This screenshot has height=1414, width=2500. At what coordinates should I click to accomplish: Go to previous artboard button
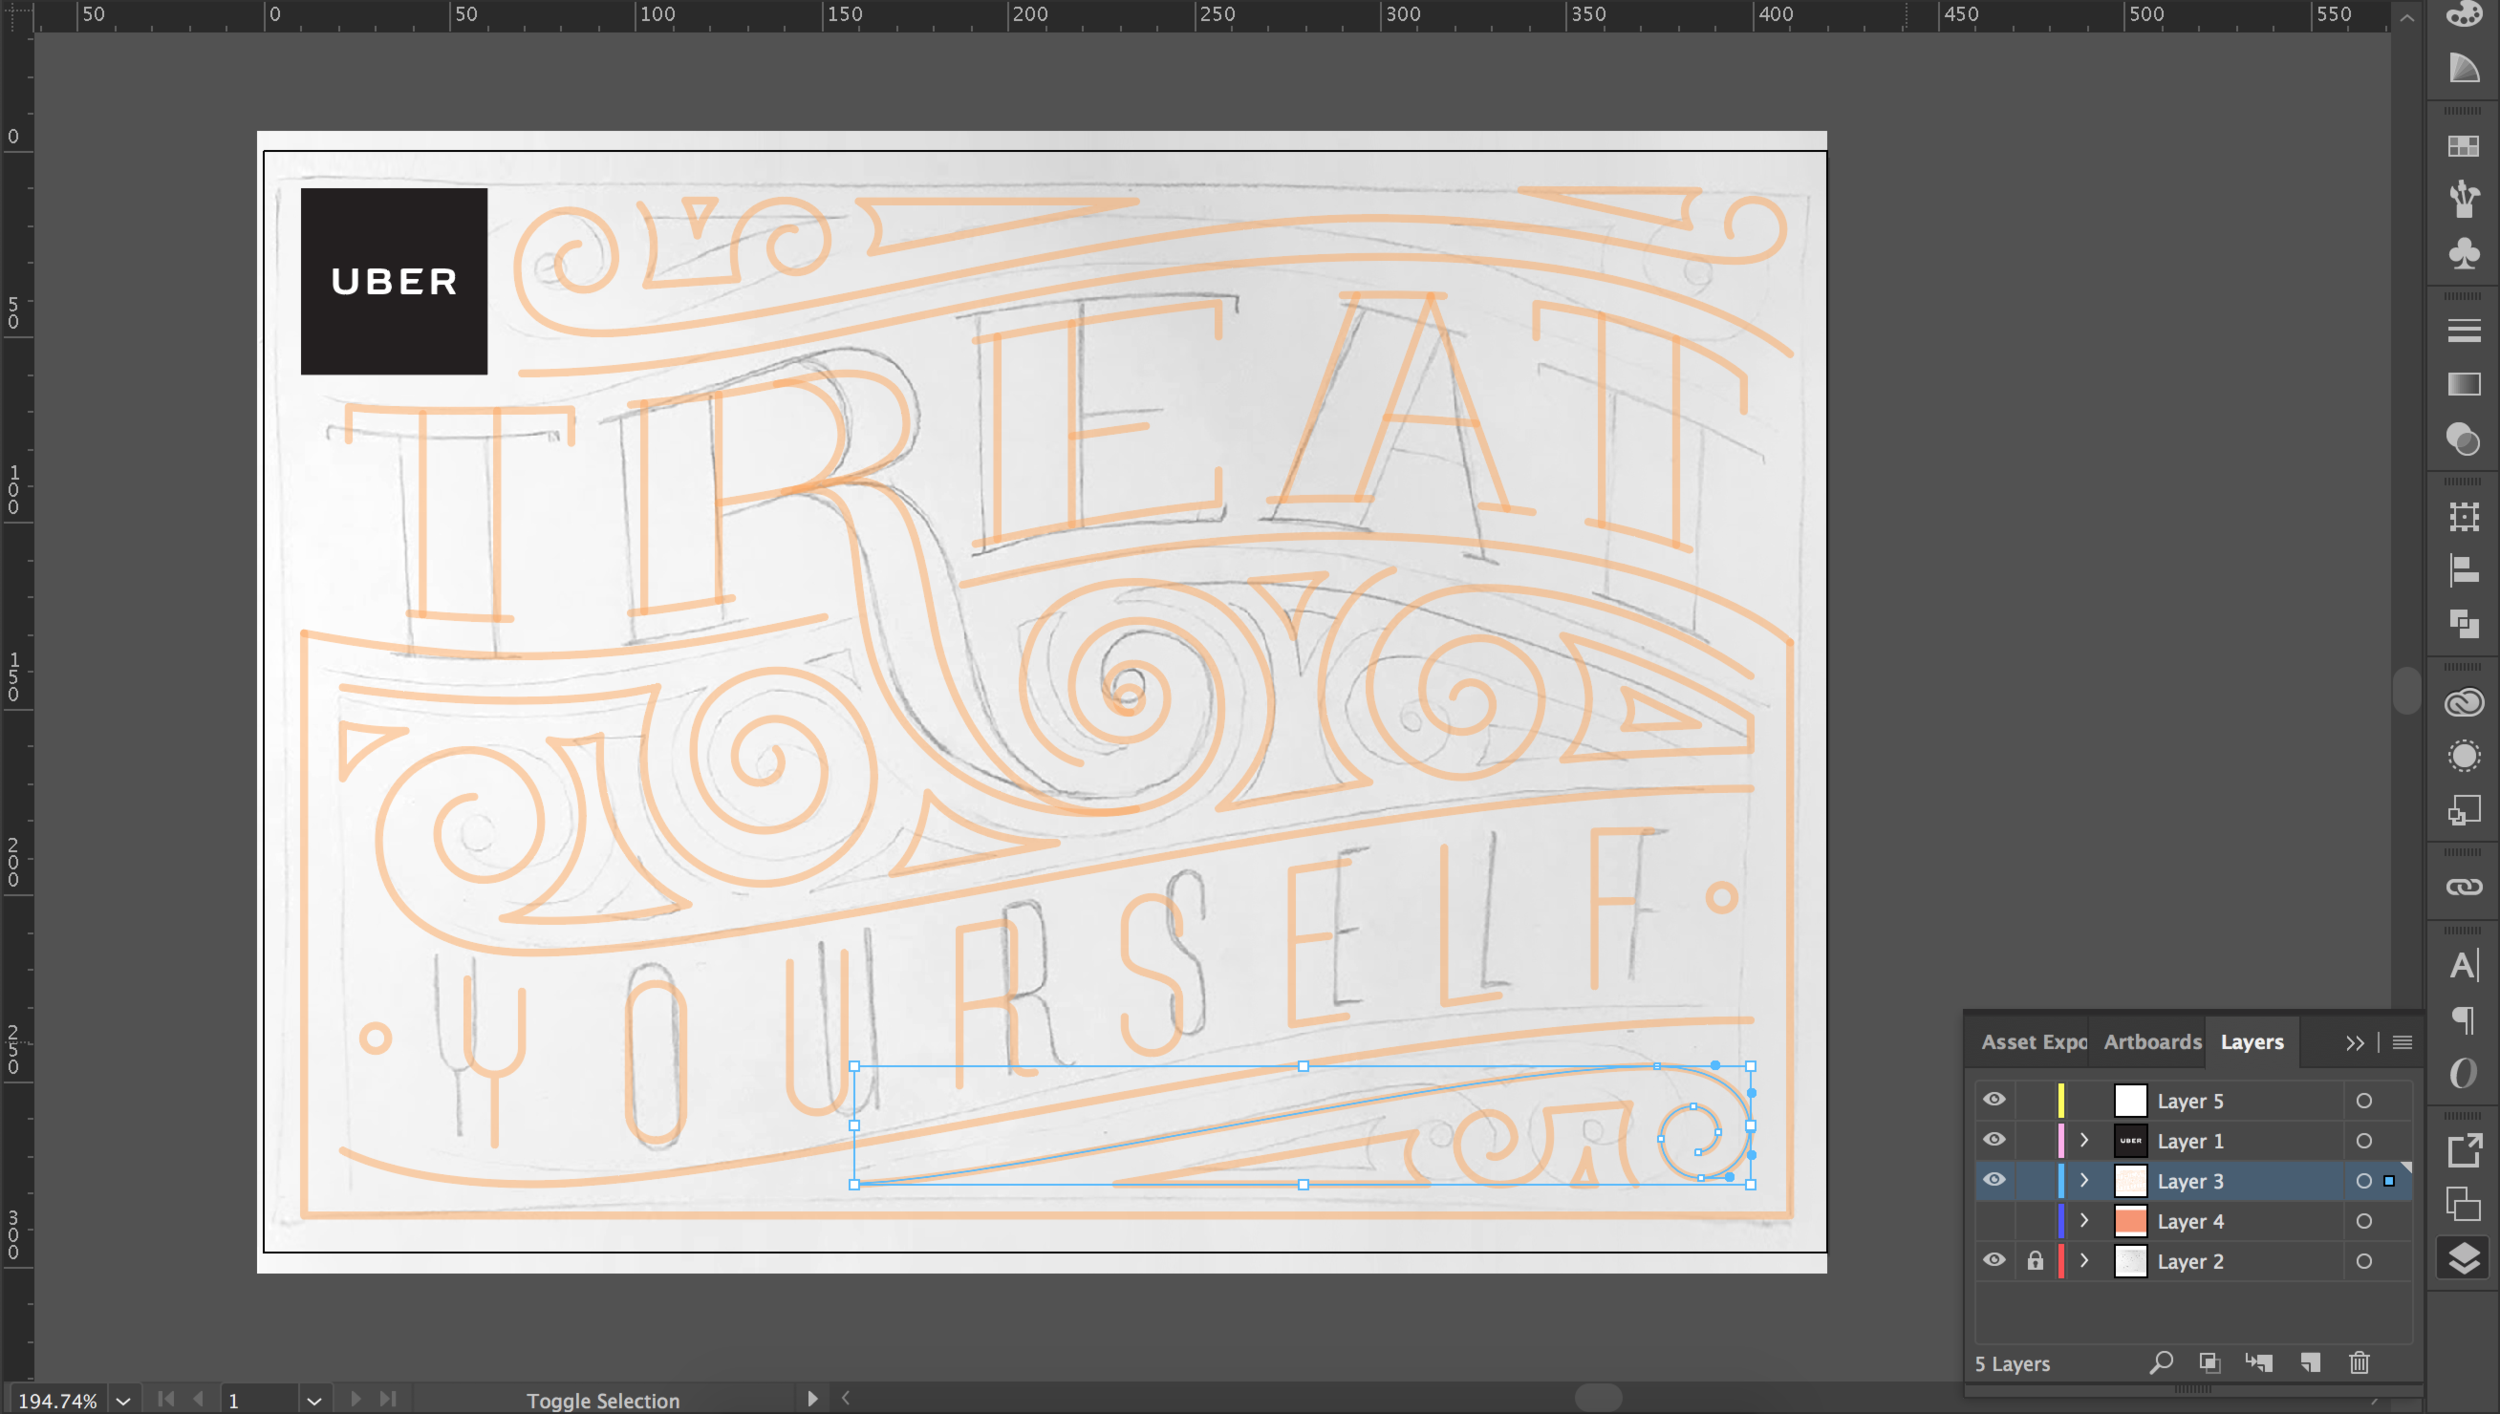[x=199, y=1399]
